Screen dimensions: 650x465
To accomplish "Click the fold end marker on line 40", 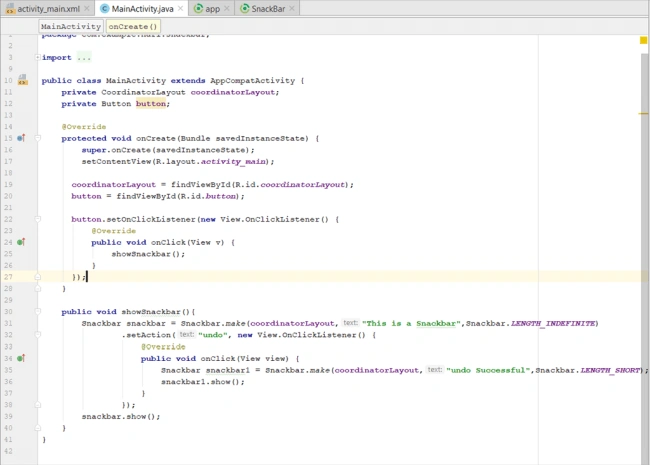I will click(38, 427).
